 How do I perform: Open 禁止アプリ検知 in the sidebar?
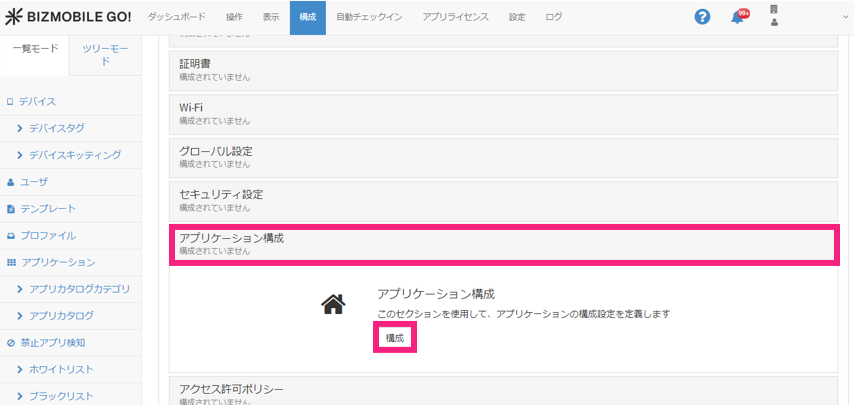coord(53,343)
